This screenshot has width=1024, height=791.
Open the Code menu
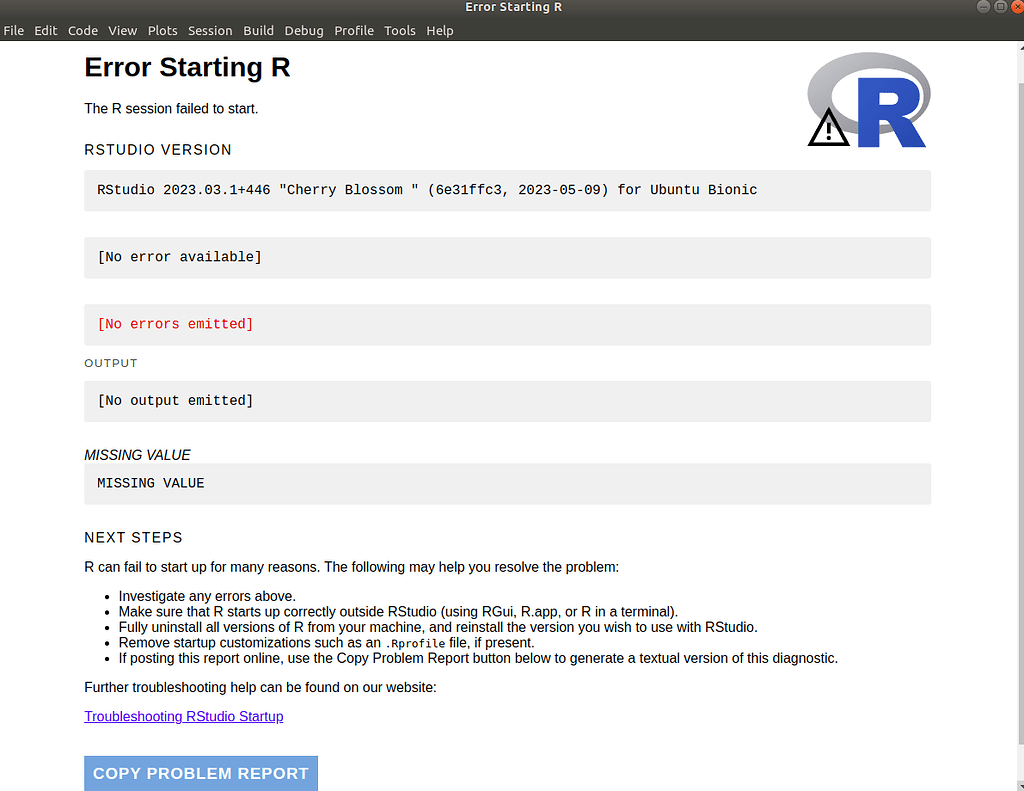pyautogui.click(x=83, y=30)
